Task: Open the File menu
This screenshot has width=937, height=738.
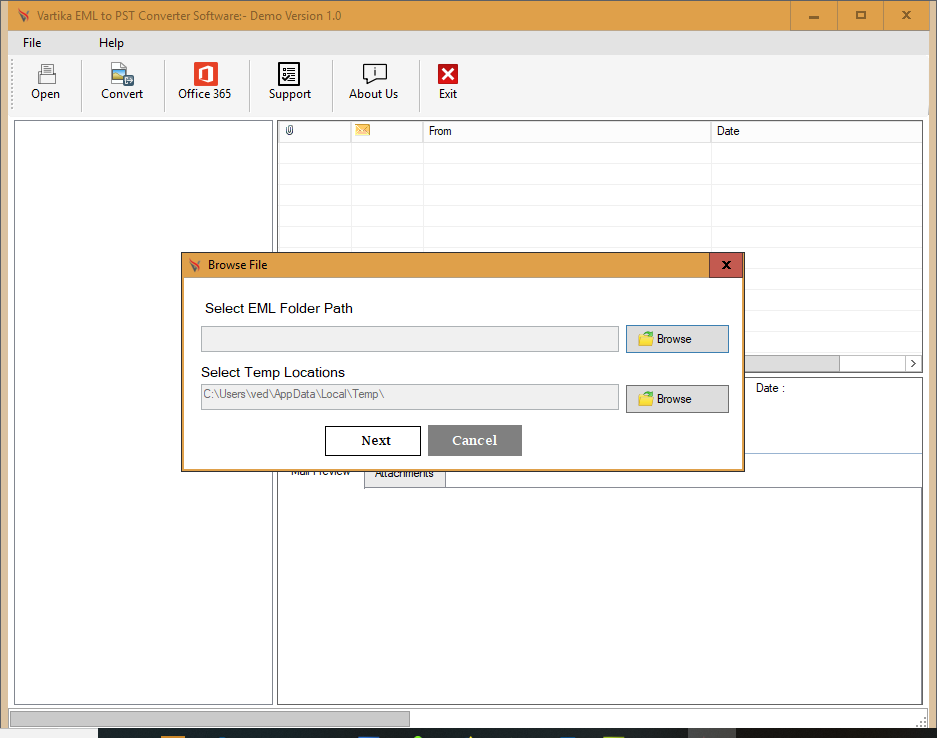Action: click(x=32, y=43)
